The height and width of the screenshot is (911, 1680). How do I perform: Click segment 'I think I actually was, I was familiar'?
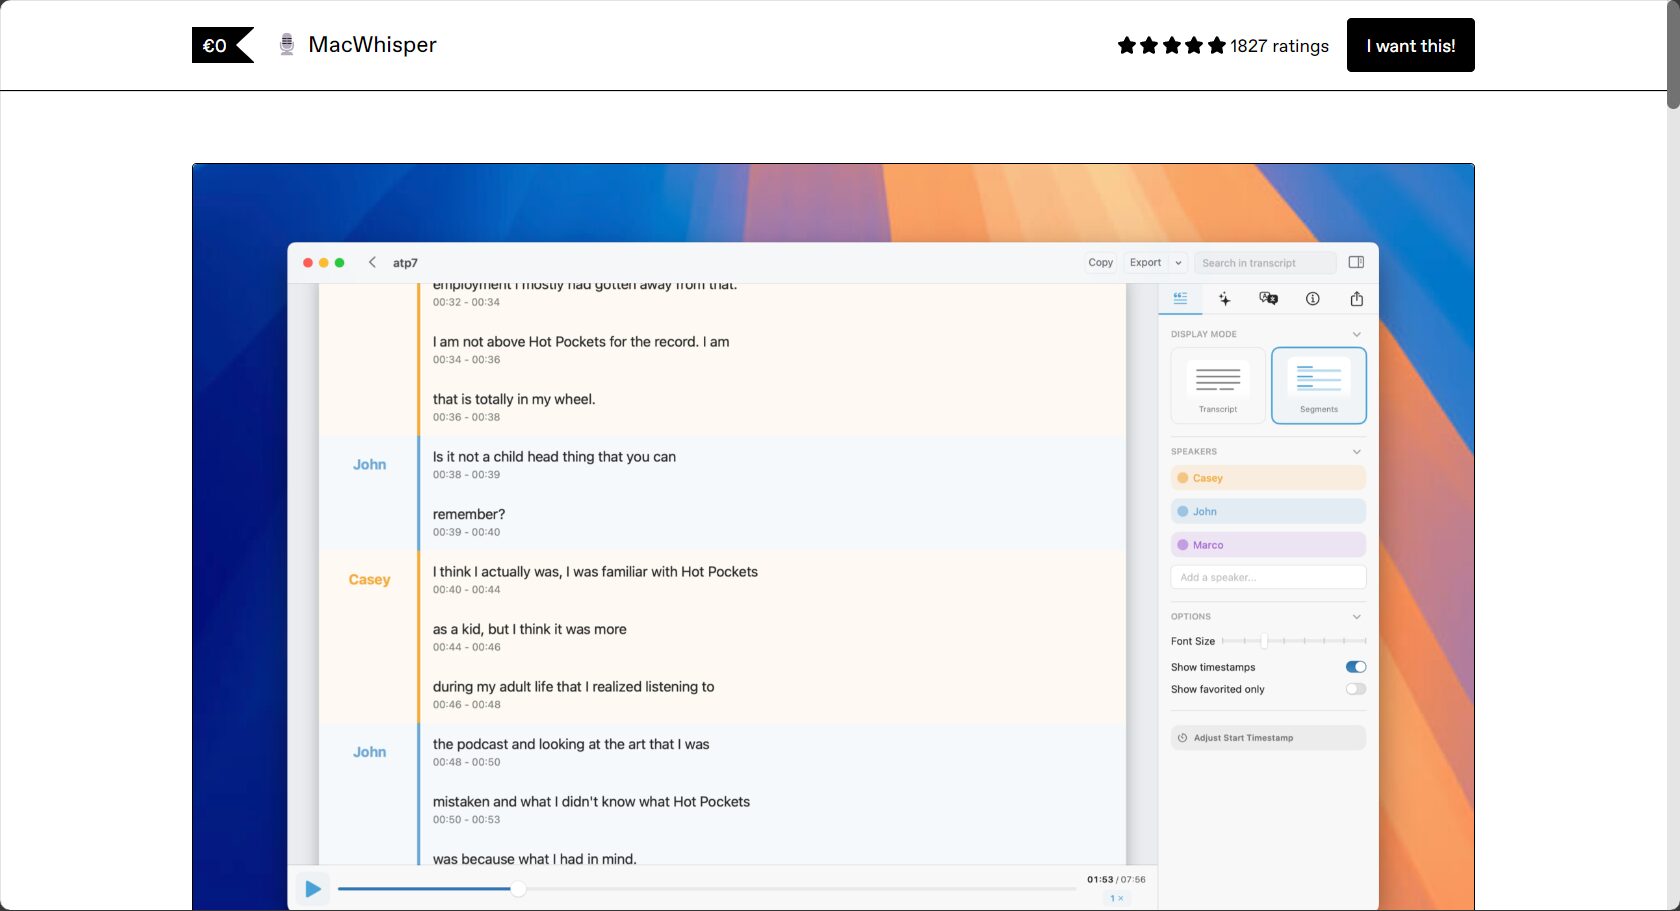(x=595, y=572)
